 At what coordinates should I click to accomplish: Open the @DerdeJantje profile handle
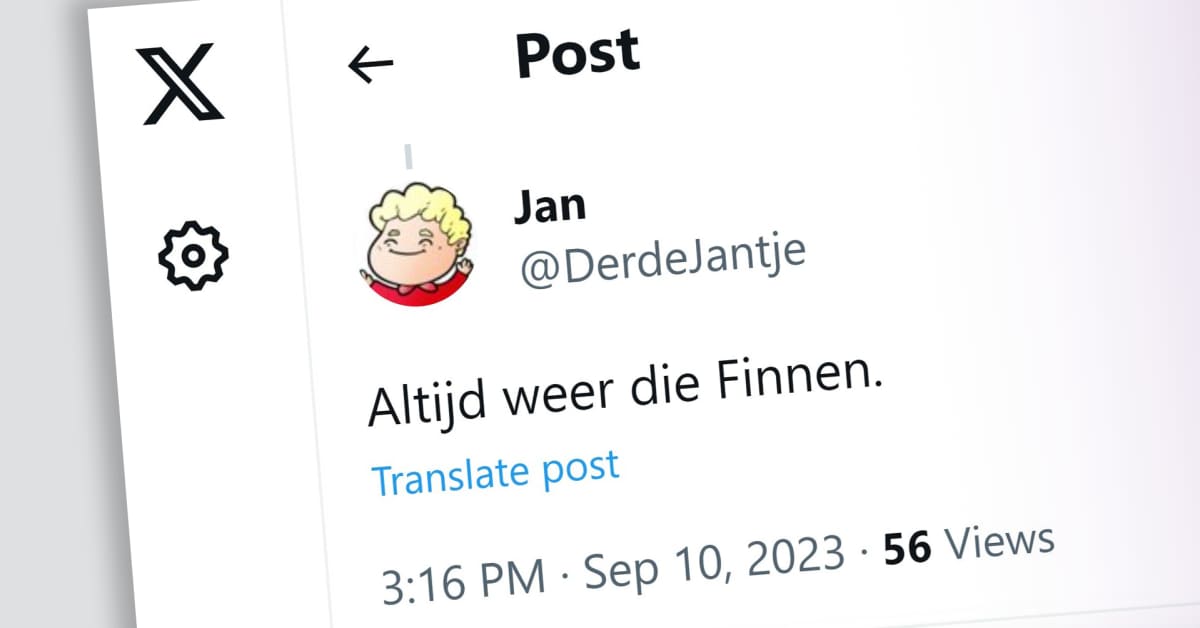[x=662, y=262]
